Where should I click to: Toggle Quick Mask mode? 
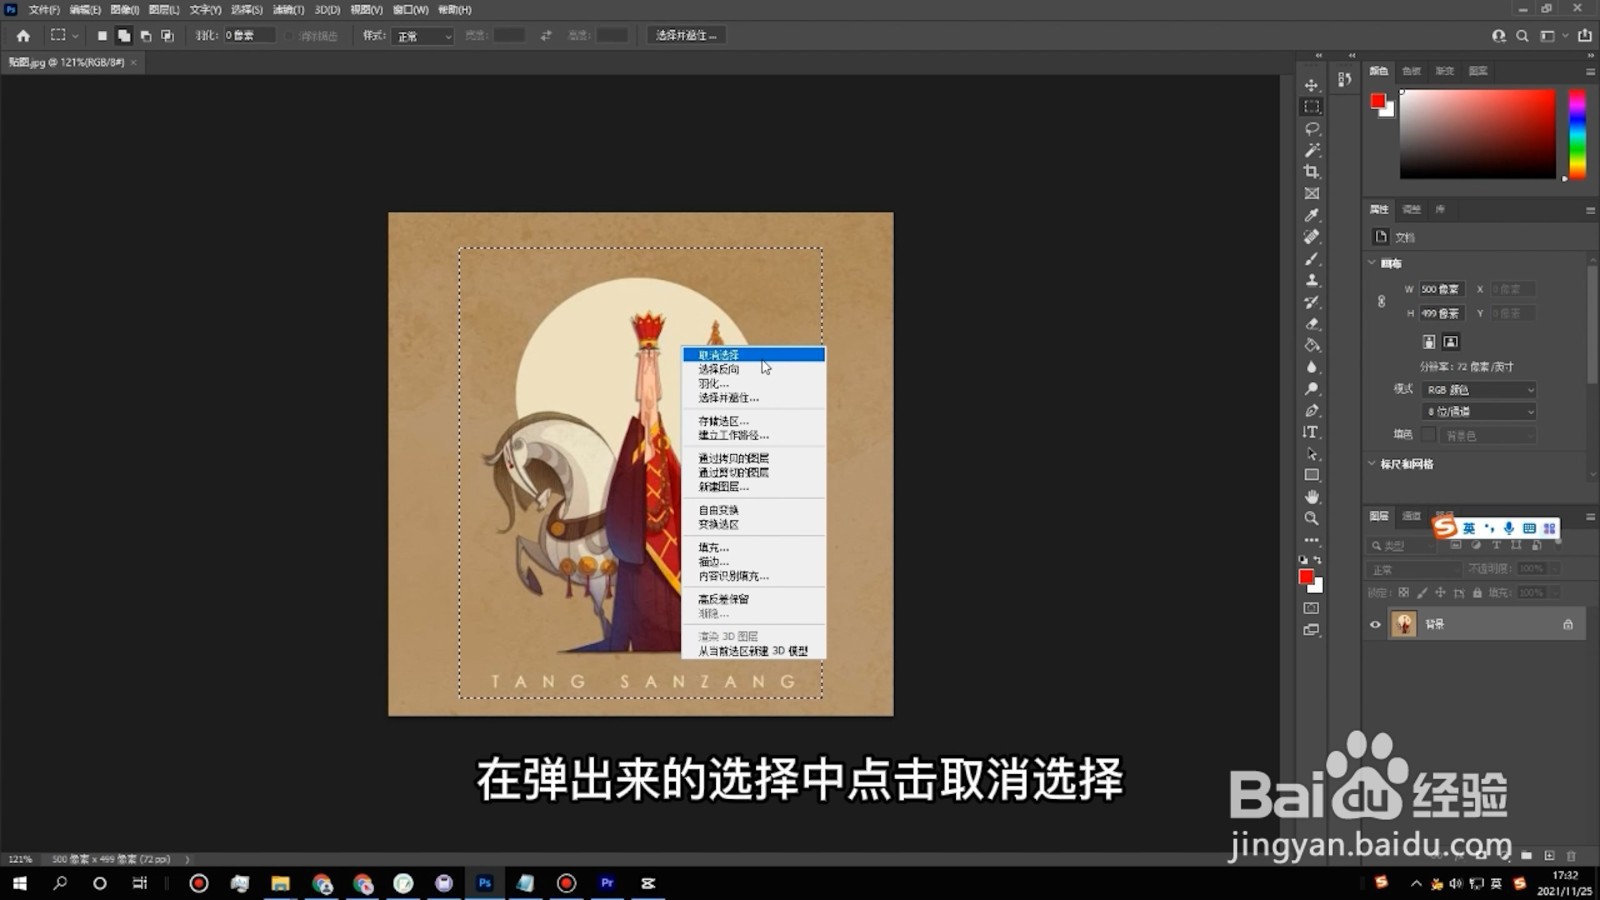pyautogui.click(x=1312, y=608)
